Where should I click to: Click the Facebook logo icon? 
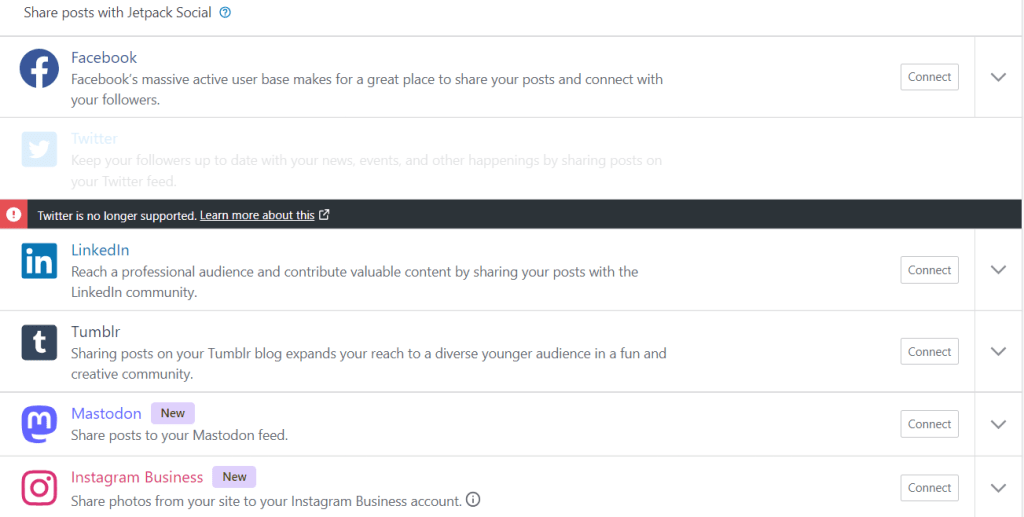tap(39, 68)
